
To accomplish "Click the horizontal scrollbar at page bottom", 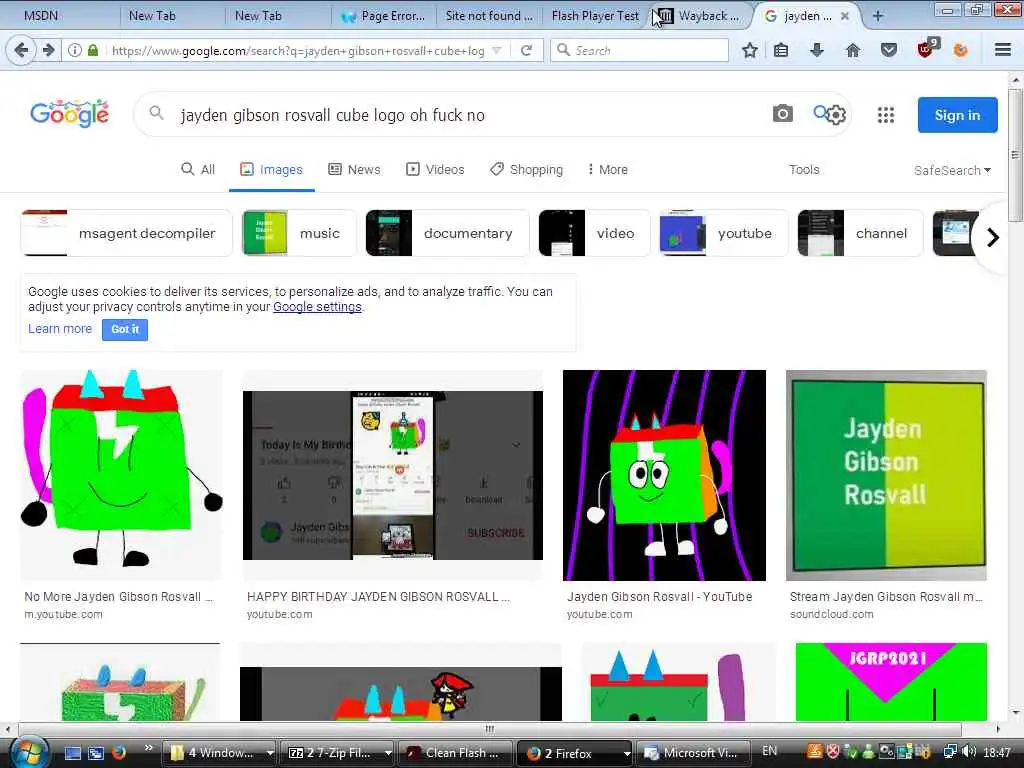I will tap(489, 729).
